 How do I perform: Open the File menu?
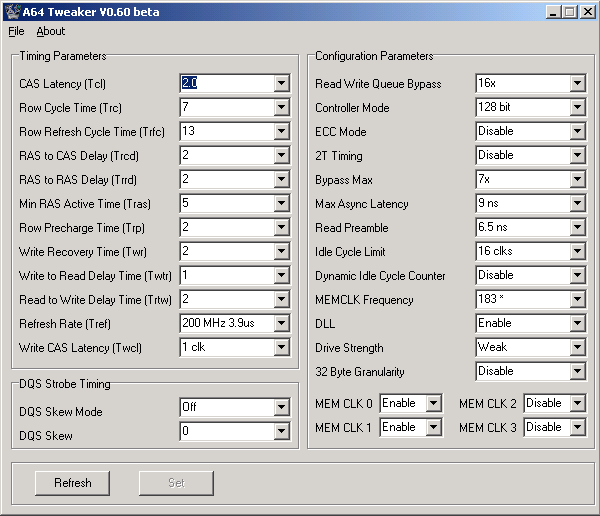(16, 31)
